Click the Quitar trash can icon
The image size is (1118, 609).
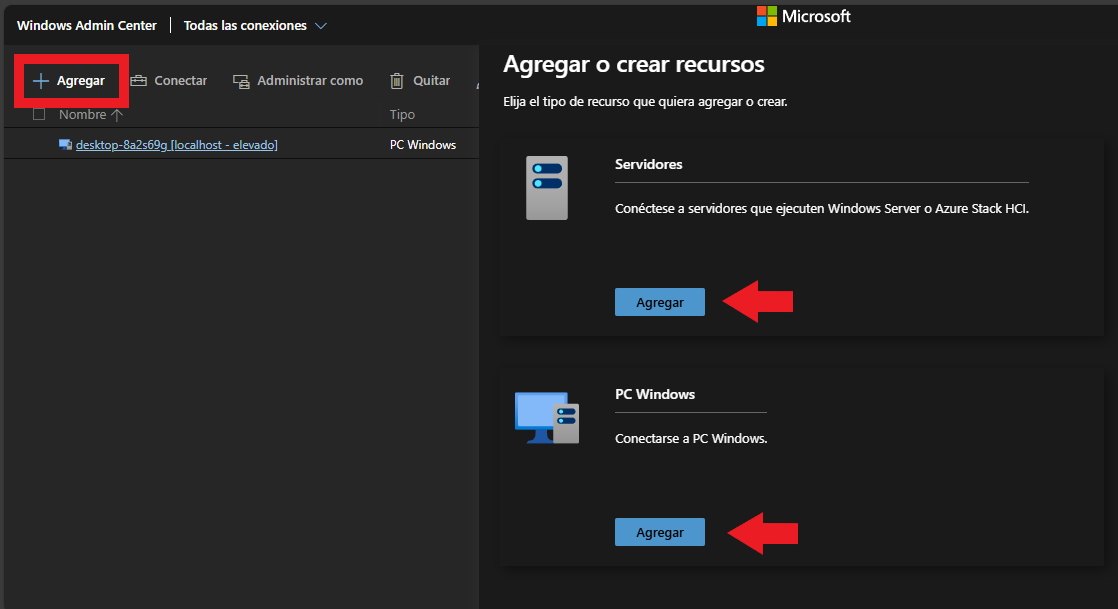[397, 81]
